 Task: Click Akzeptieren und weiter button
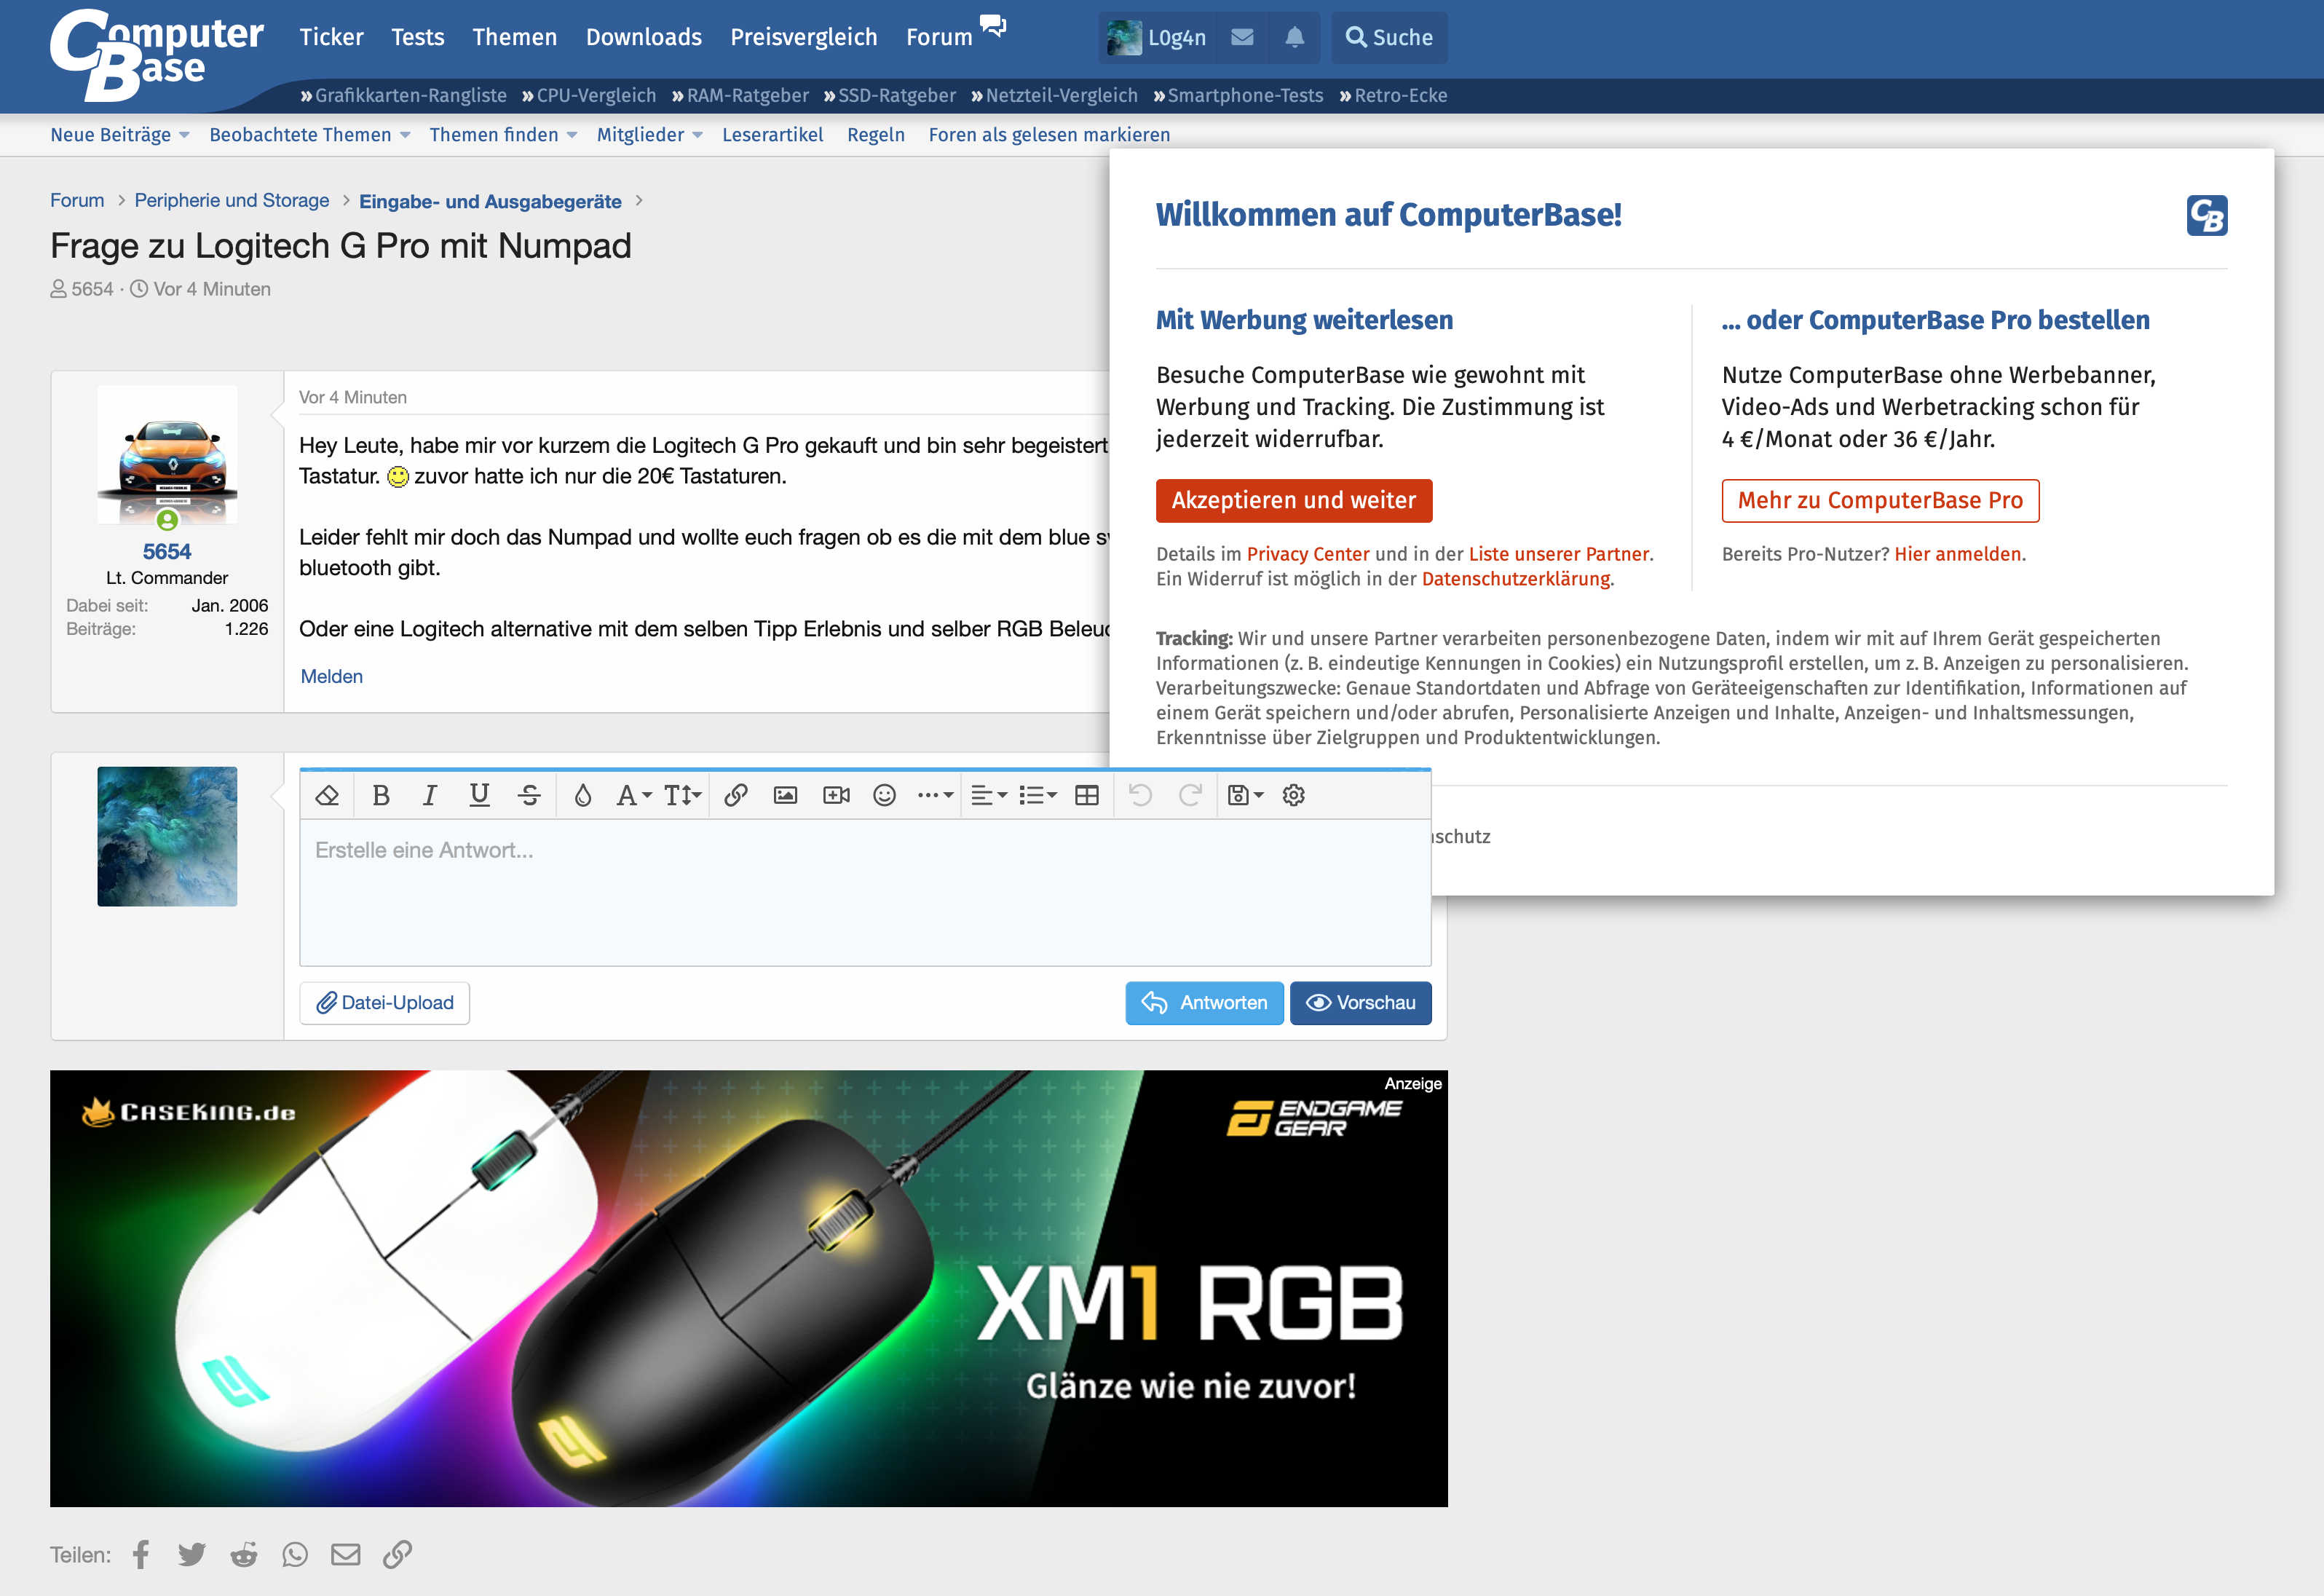(x=1293, y=500)
